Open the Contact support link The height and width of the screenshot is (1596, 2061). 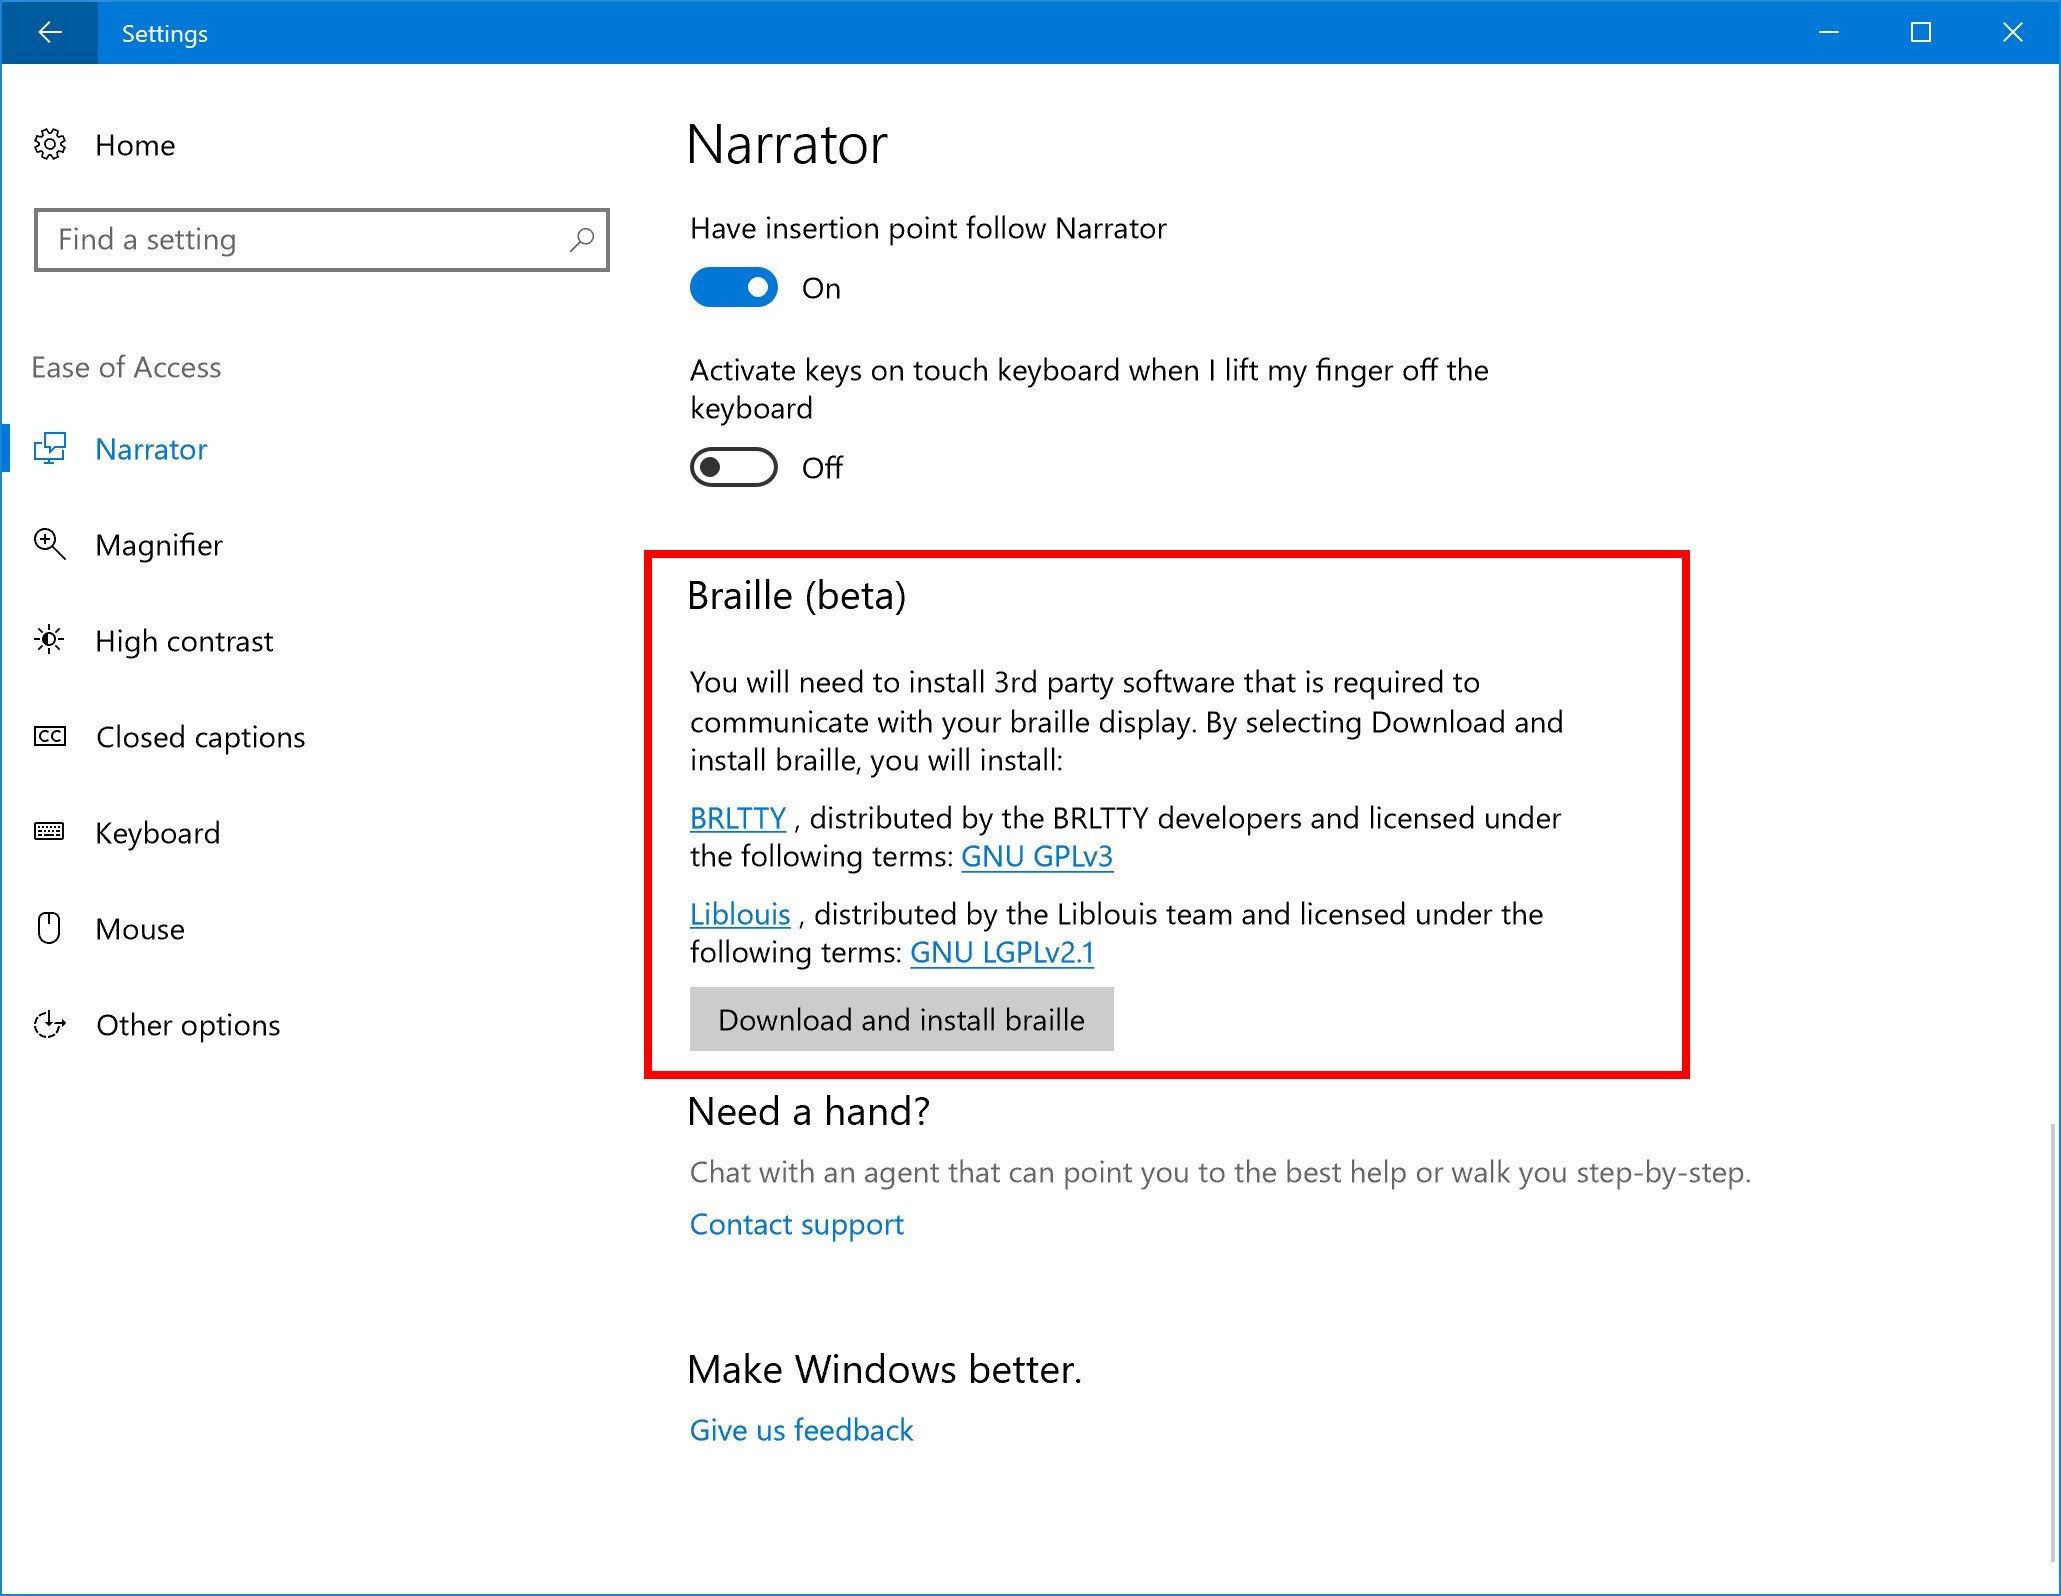[x=795, y=1224]
